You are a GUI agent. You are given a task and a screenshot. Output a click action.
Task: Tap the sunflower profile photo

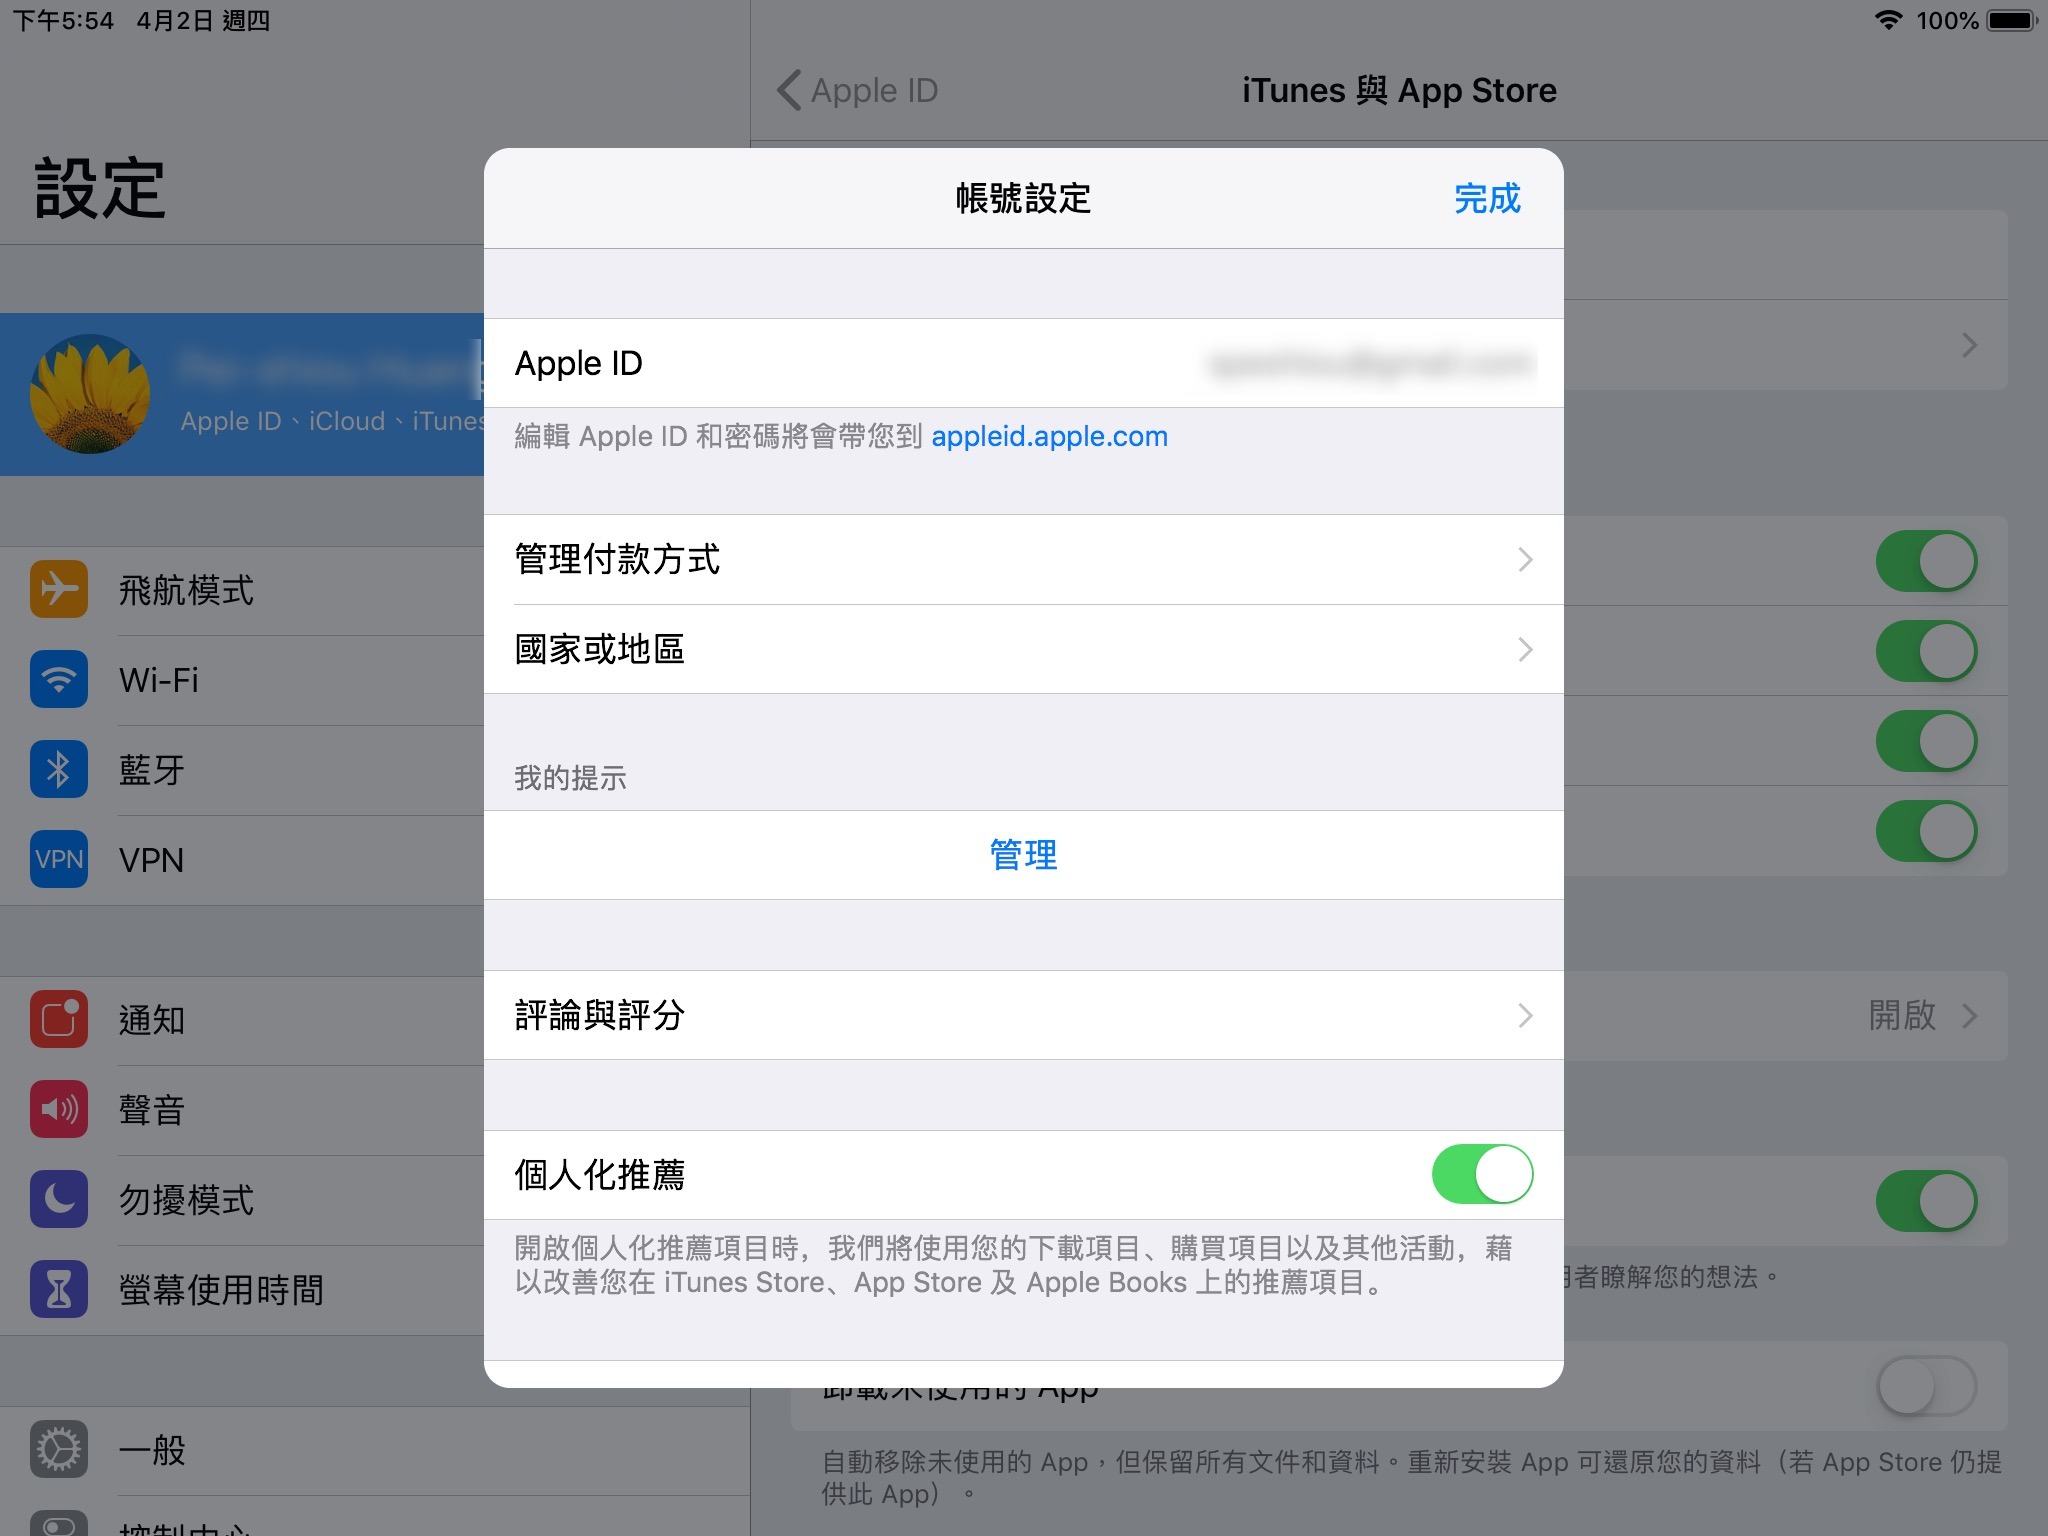(x=89, y=393)
